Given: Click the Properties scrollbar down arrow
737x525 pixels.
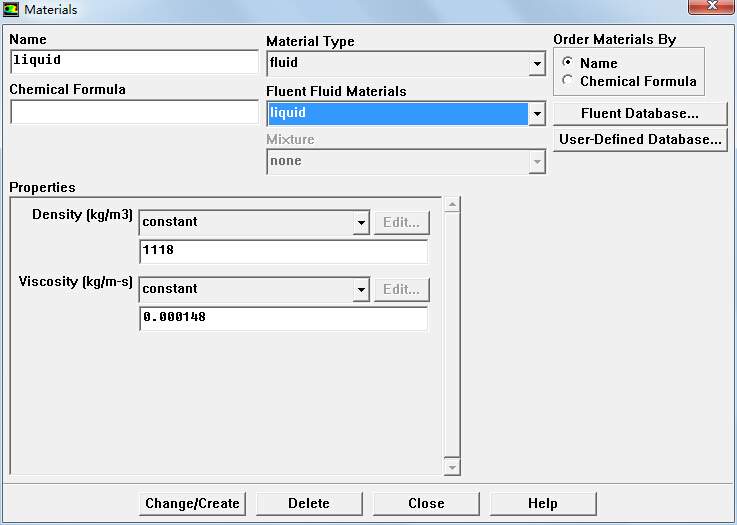Looking at the screenshot, I should pyautogui.click(x=452, y=467).
